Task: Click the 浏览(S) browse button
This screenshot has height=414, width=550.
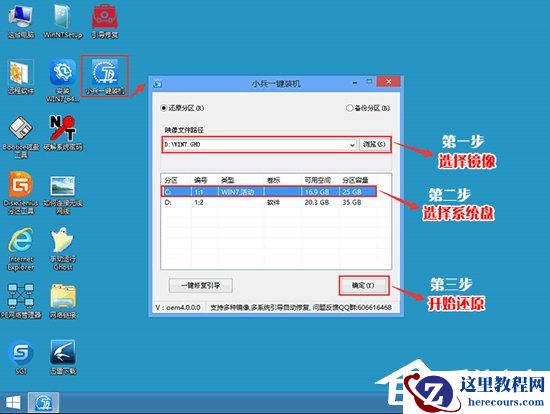Action: coord(374,145)
